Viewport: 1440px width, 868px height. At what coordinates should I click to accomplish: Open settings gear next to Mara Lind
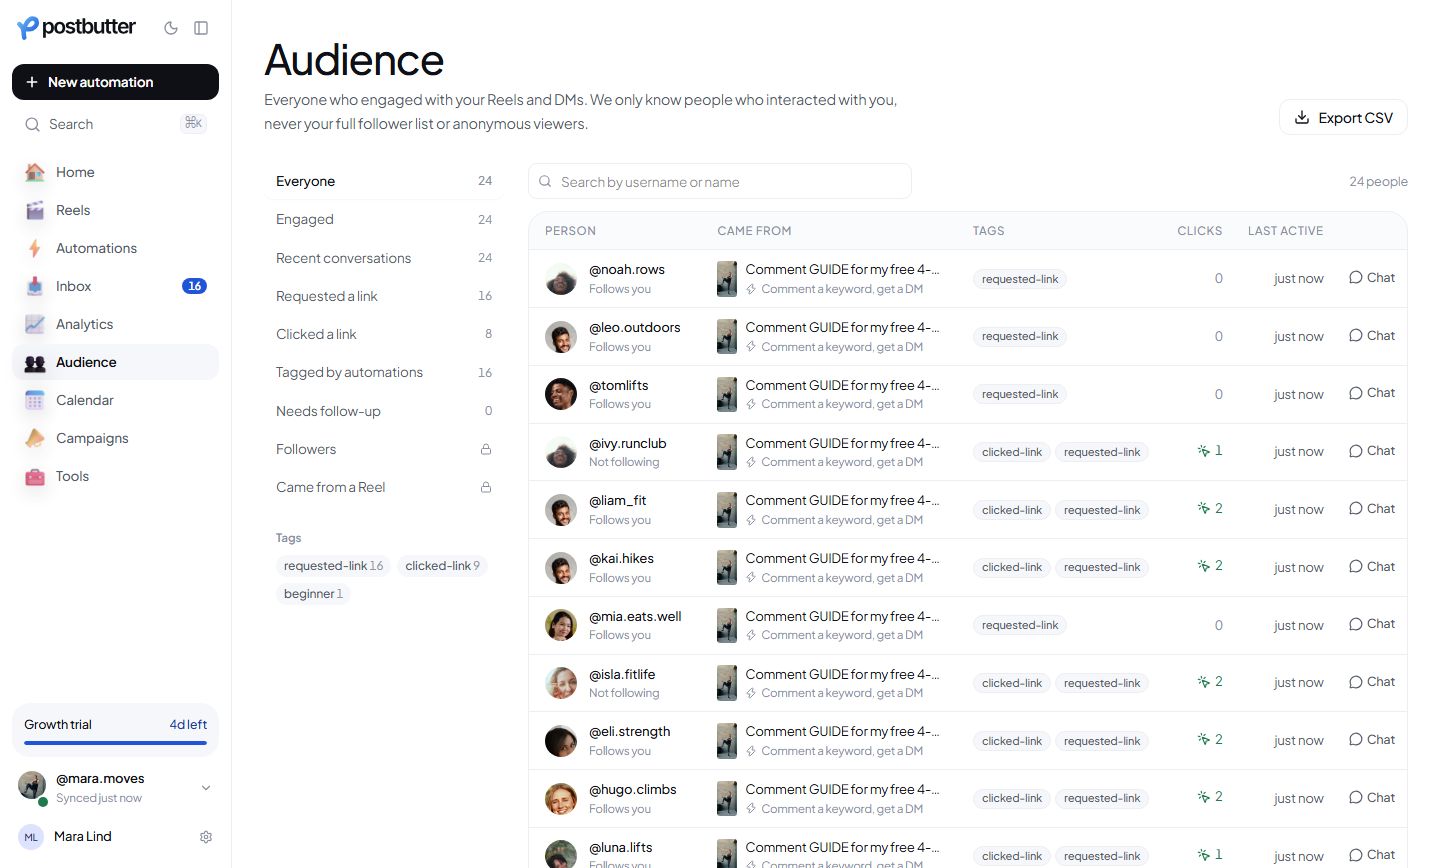click(206, 837)
